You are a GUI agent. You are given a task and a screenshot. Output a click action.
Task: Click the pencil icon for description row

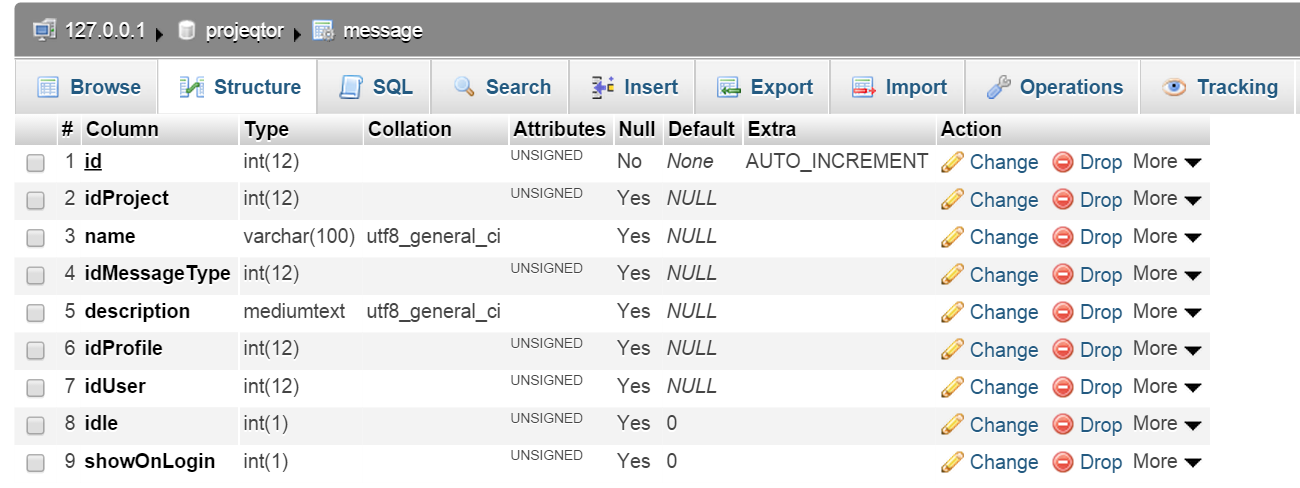point(952,312)
